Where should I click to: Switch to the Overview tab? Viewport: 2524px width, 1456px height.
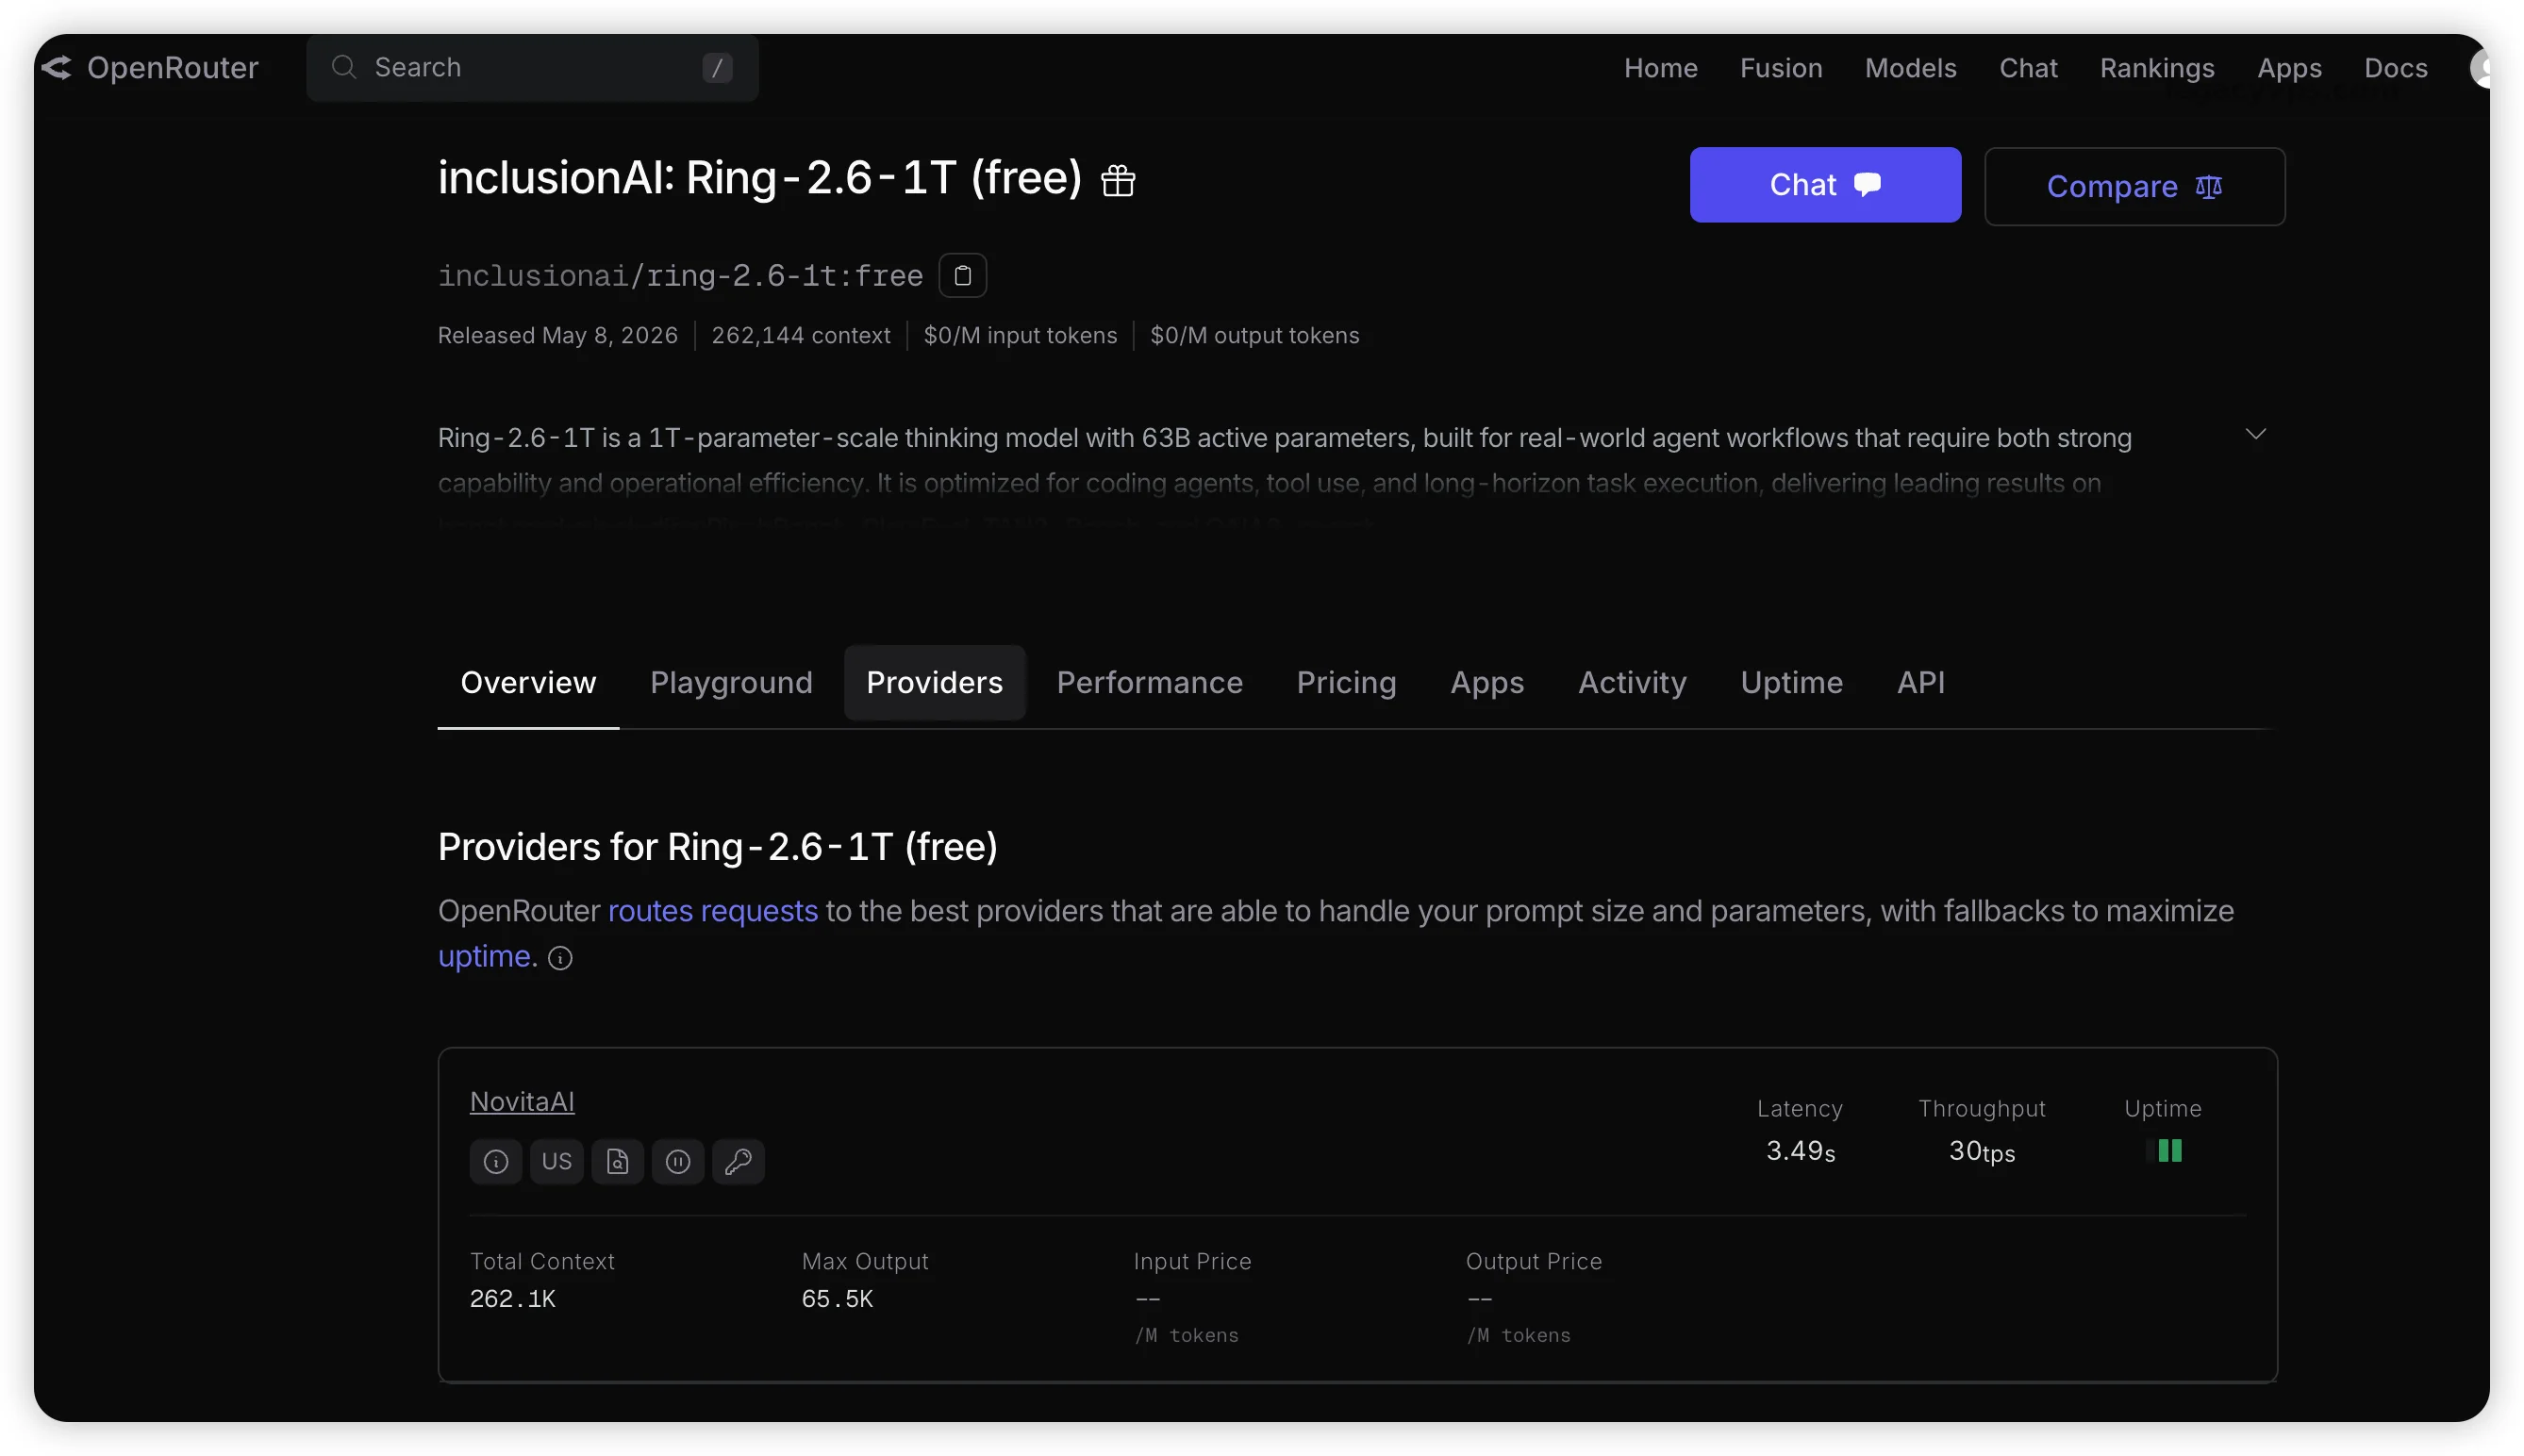(528, 682)
